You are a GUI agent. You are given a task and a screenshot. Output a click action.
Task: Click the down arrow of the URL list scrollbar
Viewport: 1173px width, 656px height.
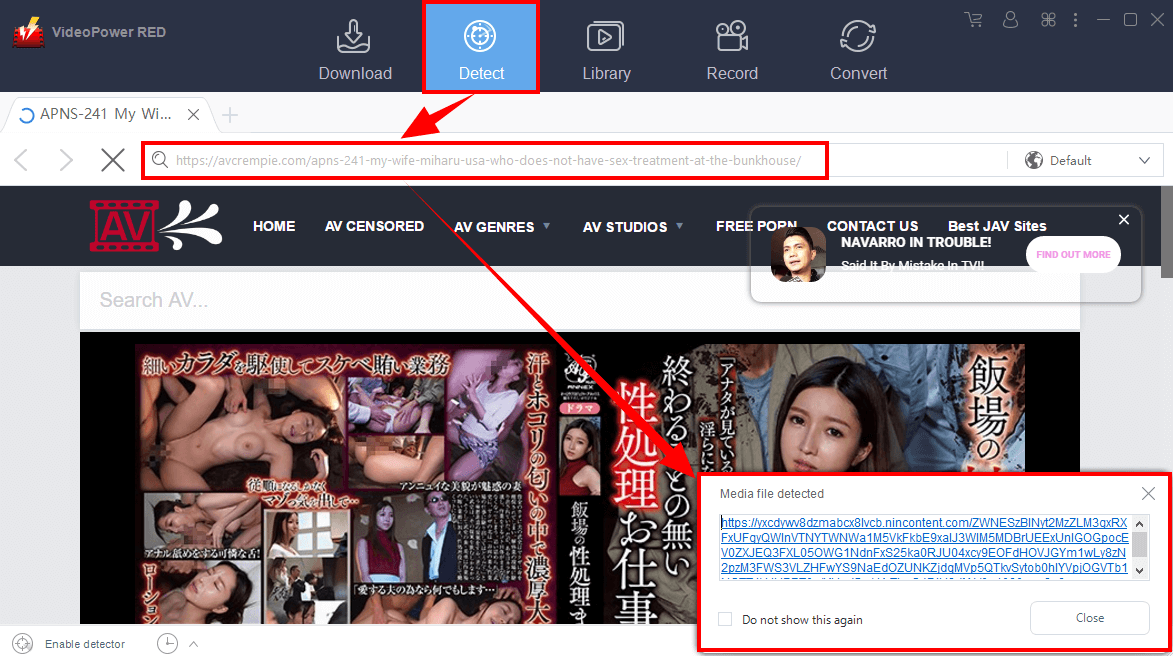pos(1139,571)
